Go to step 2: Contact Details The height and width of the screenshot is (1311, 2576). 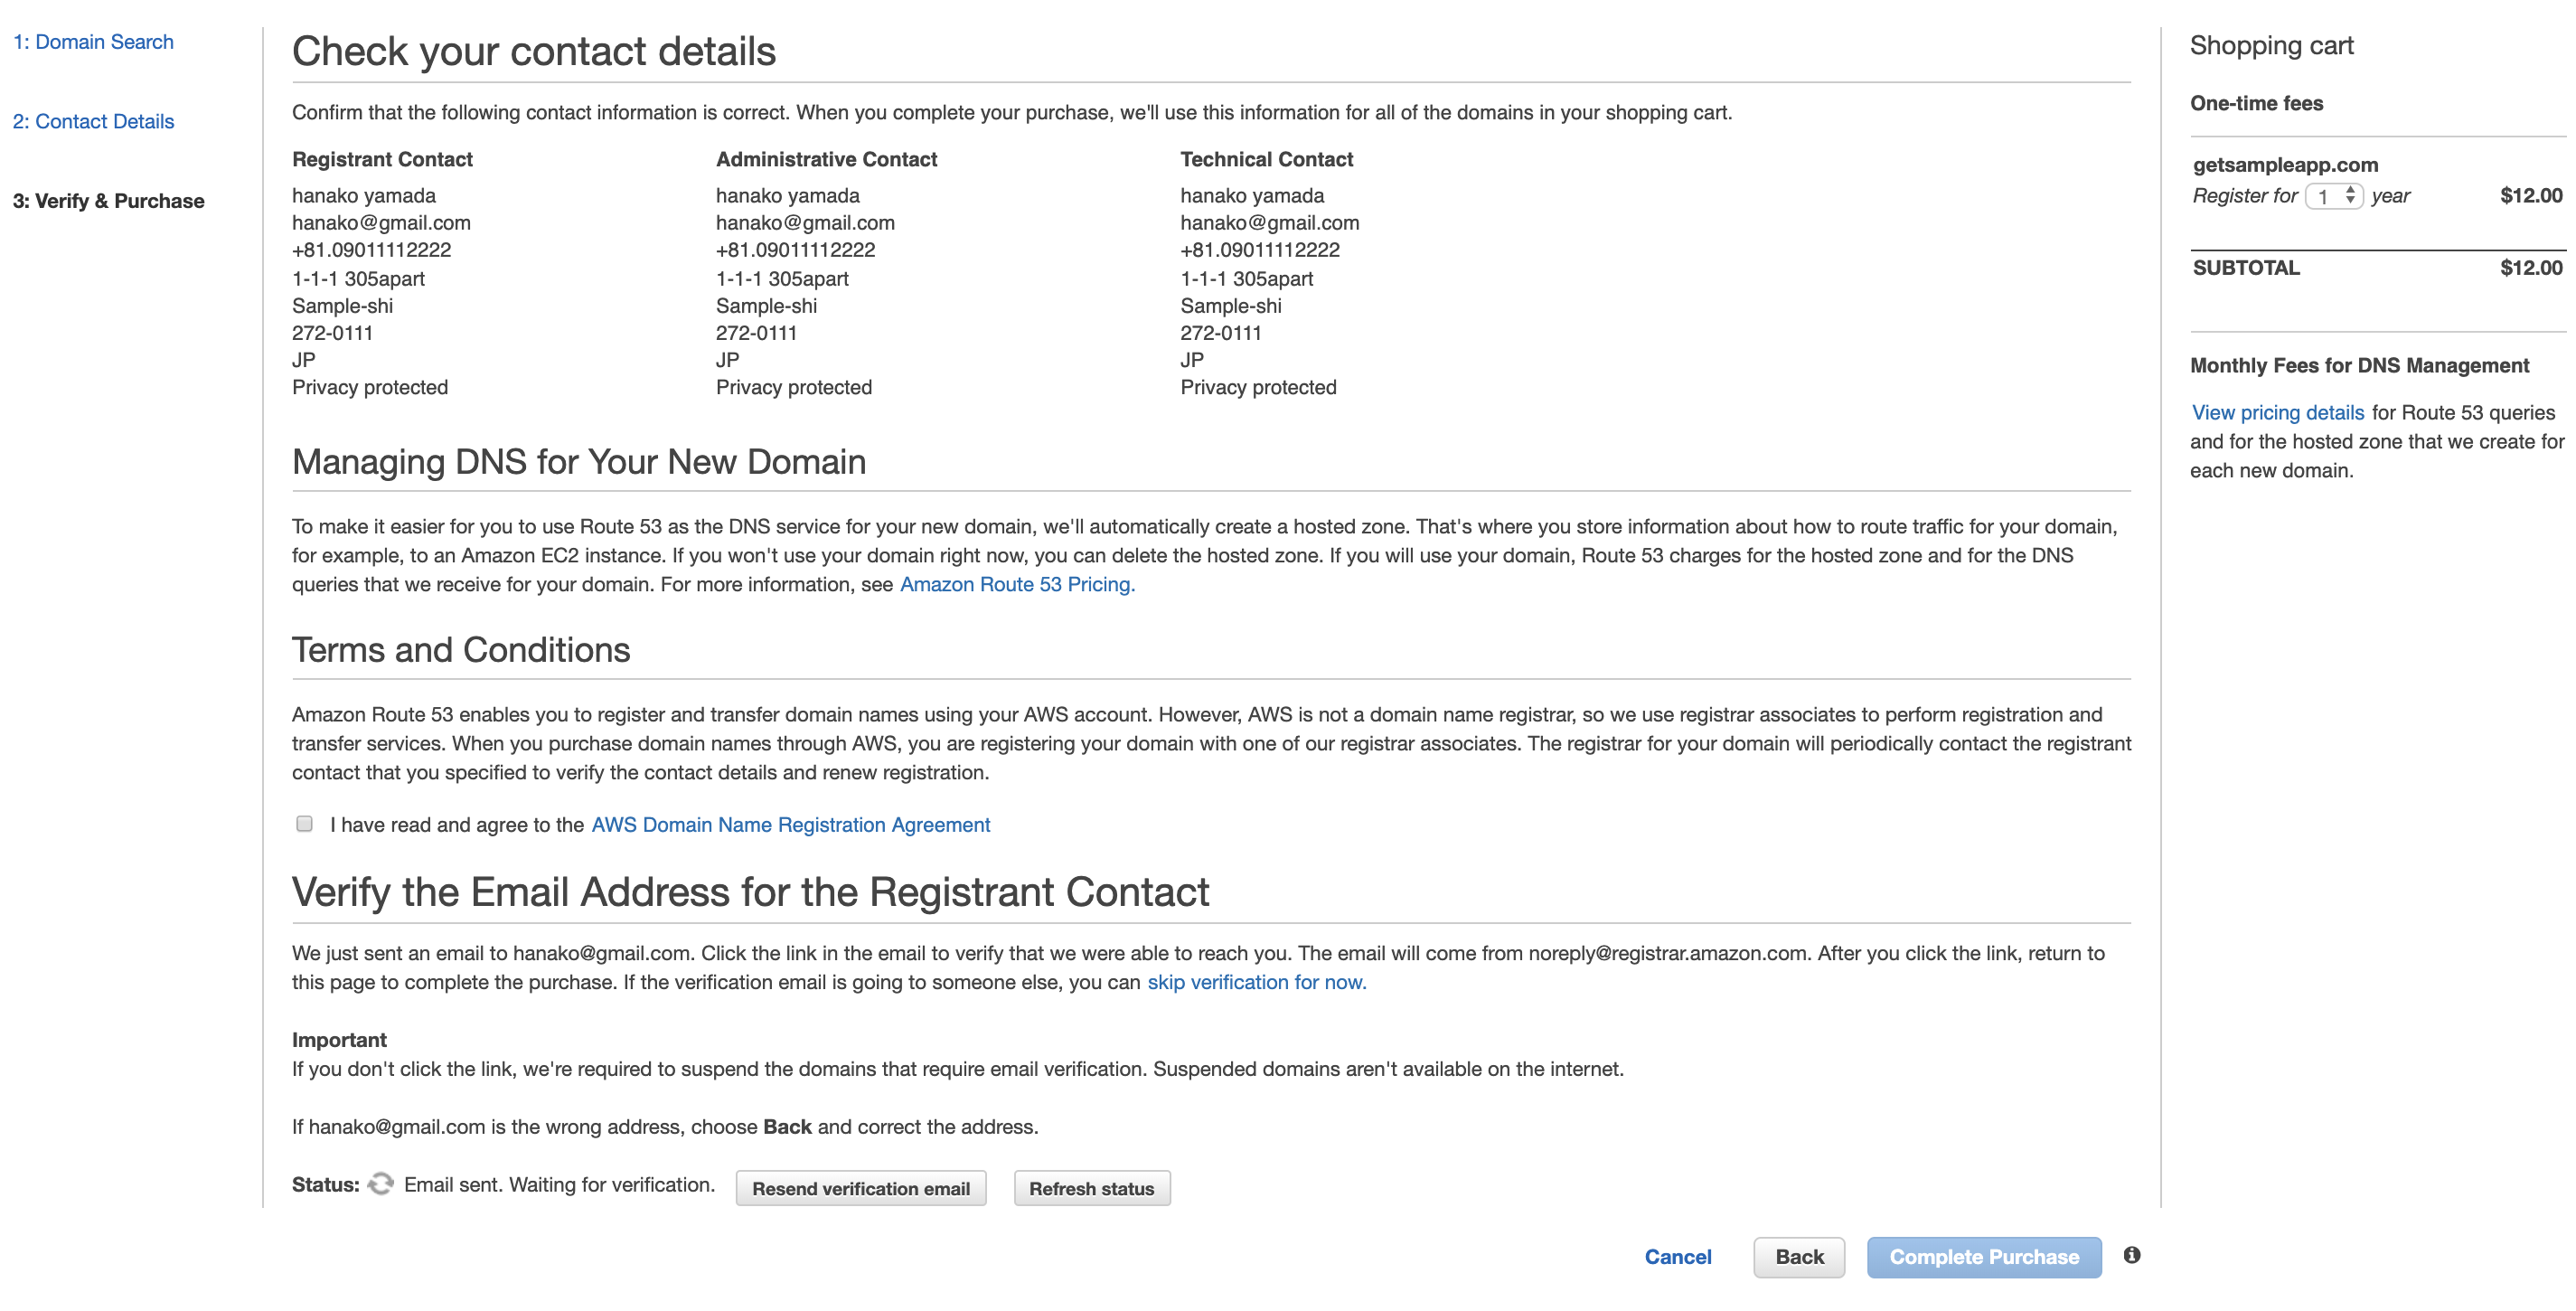[93, 121]
